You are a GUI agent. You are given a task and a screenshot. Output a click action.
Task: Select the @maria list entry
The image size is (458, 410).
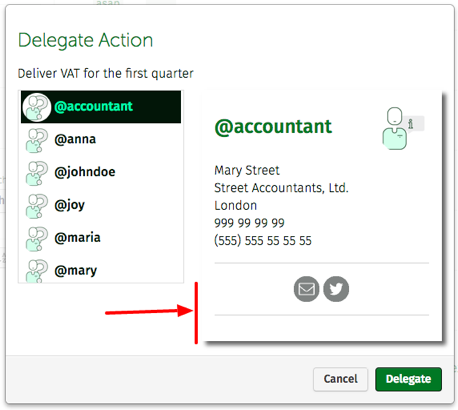coord(101,238)
